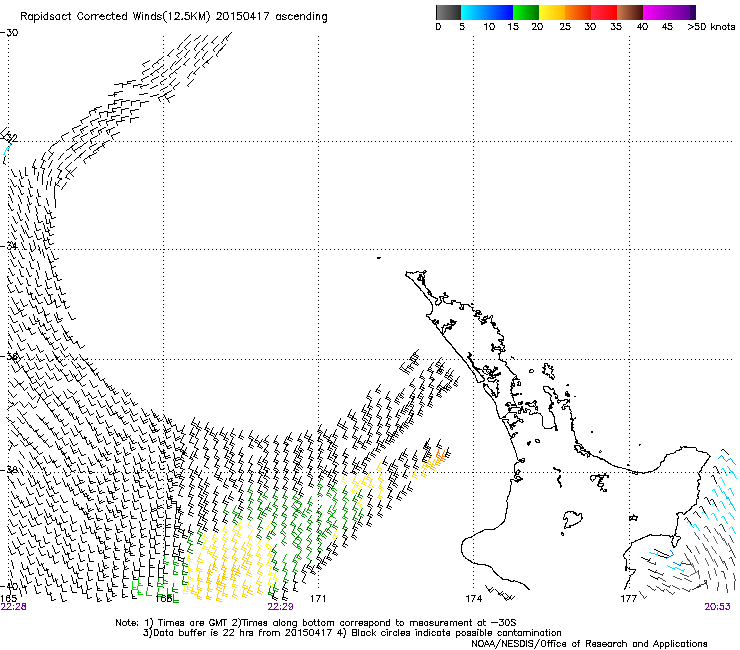Click the gray 0-5 knots color swatch
740x650 pixels.
(x=448, y=12)
